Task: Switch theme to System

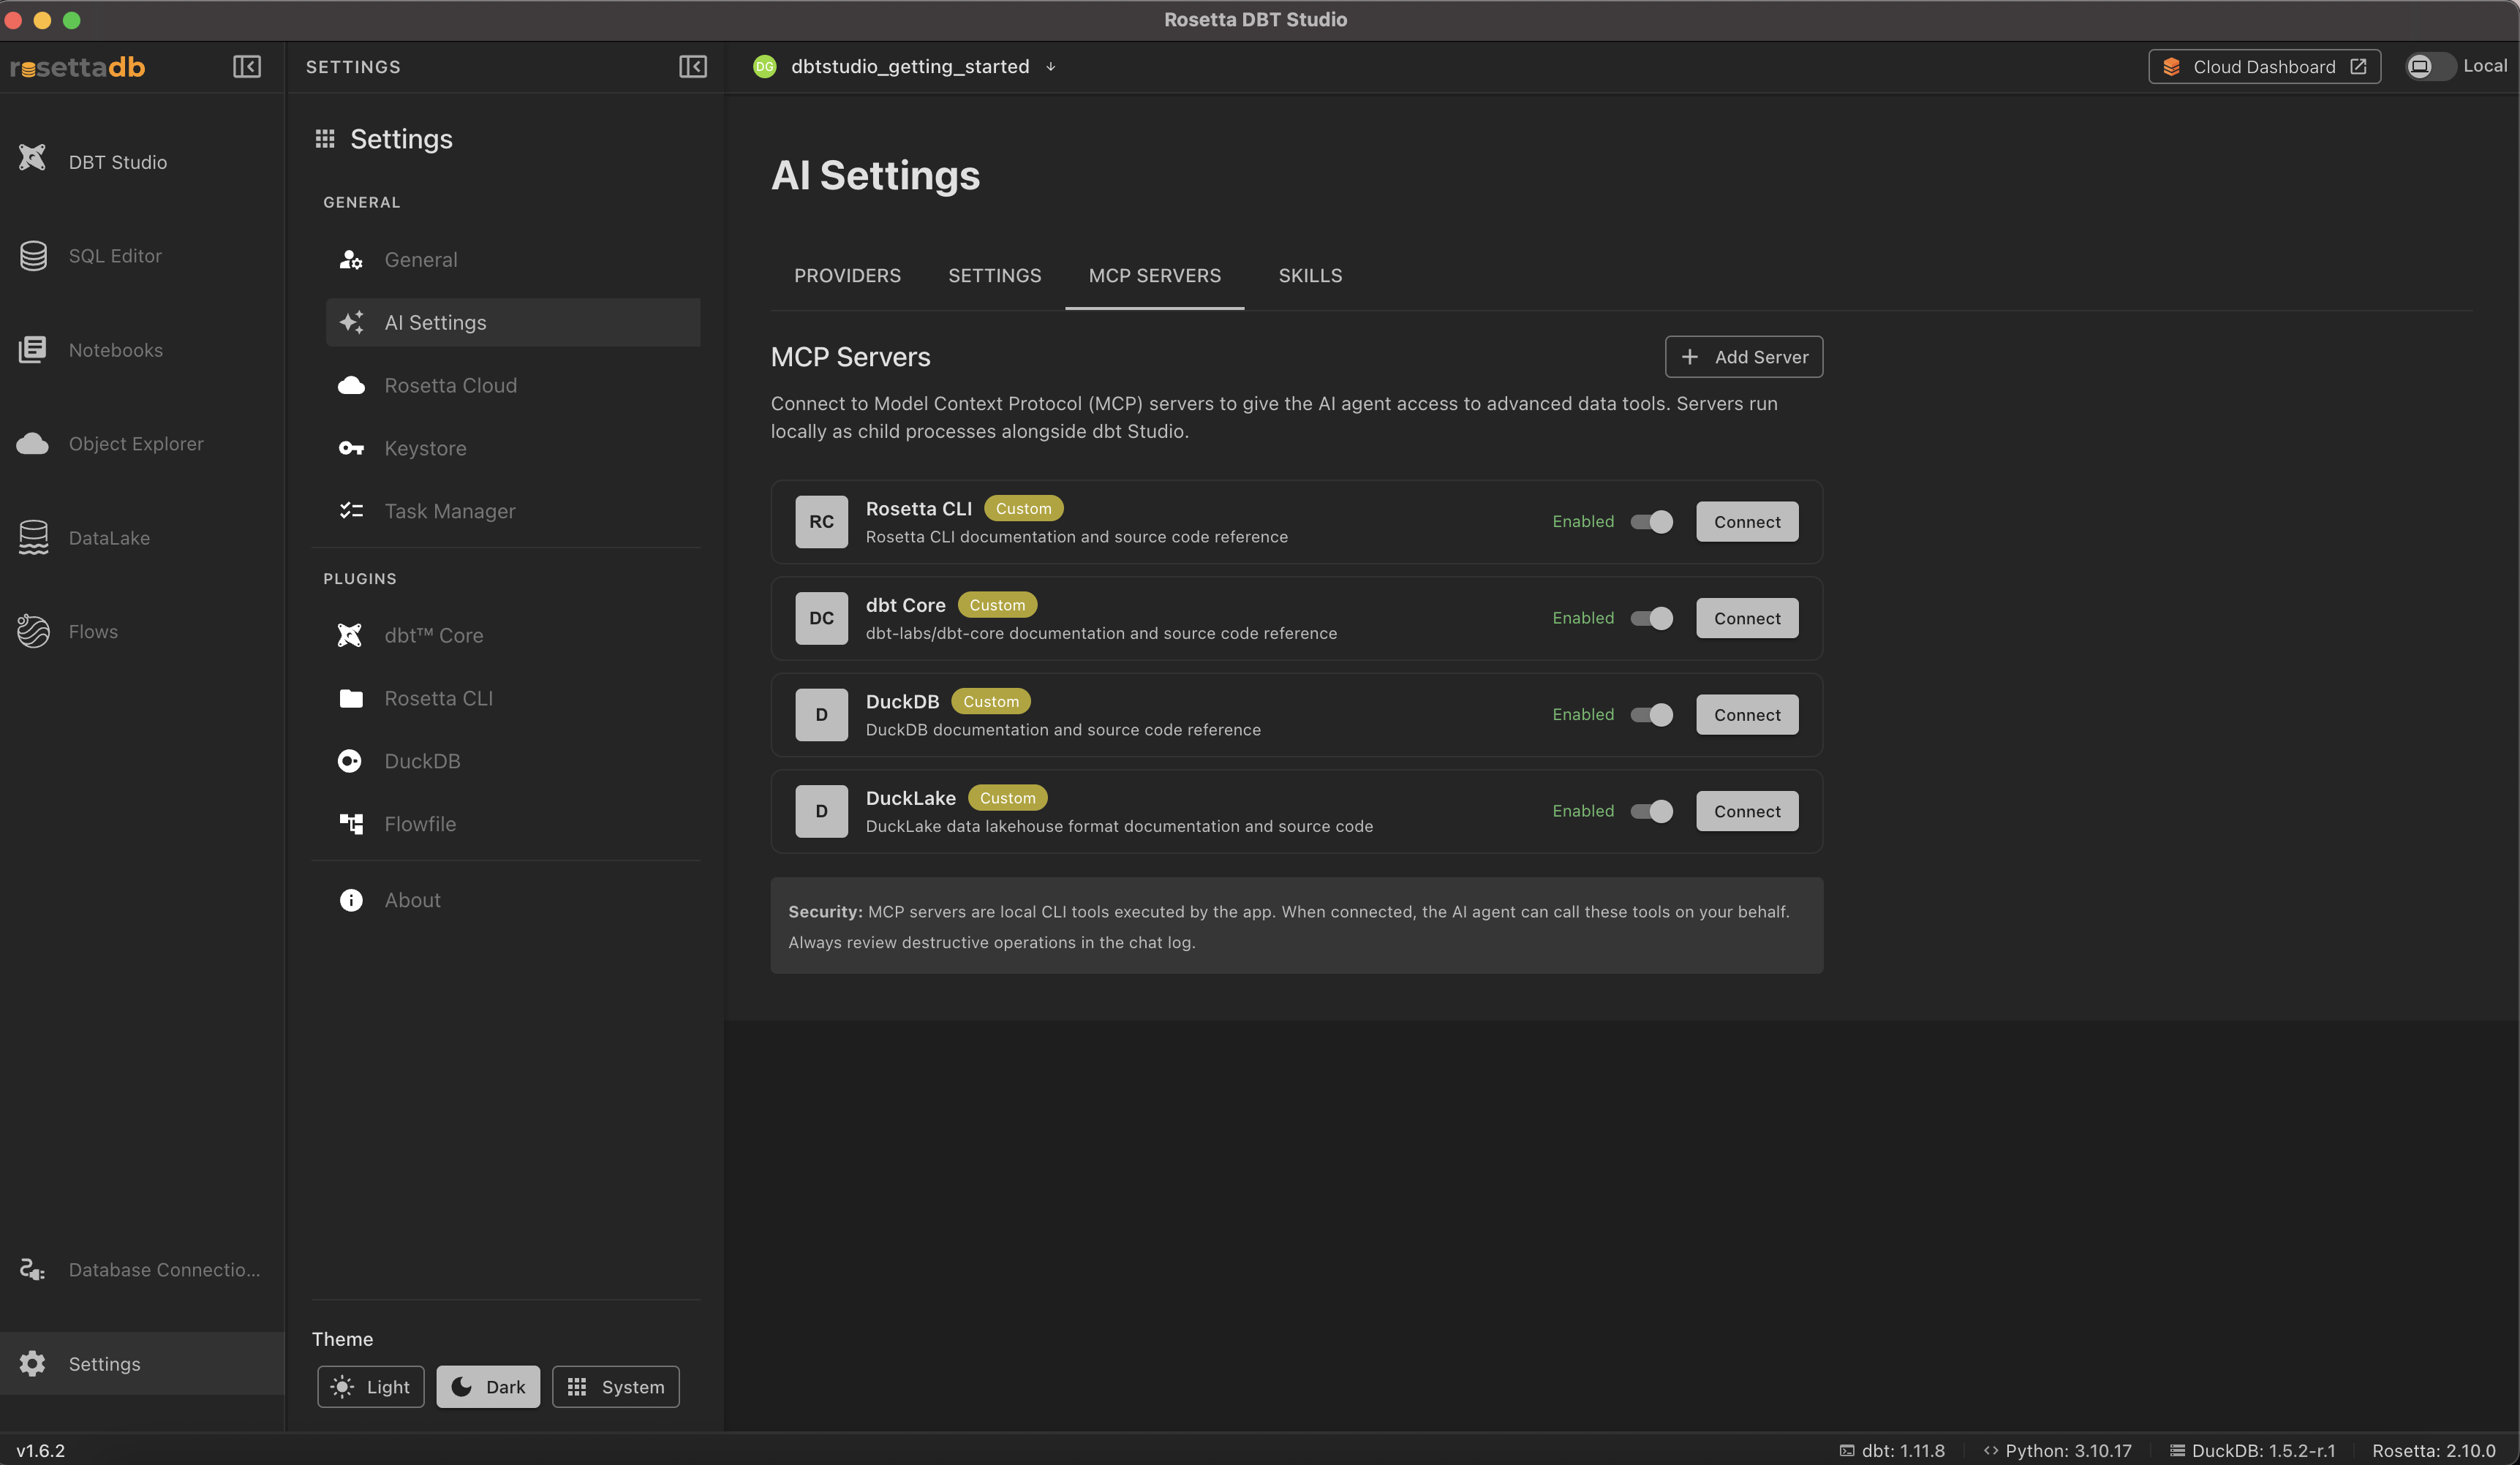Action: tap(616, 1388)
